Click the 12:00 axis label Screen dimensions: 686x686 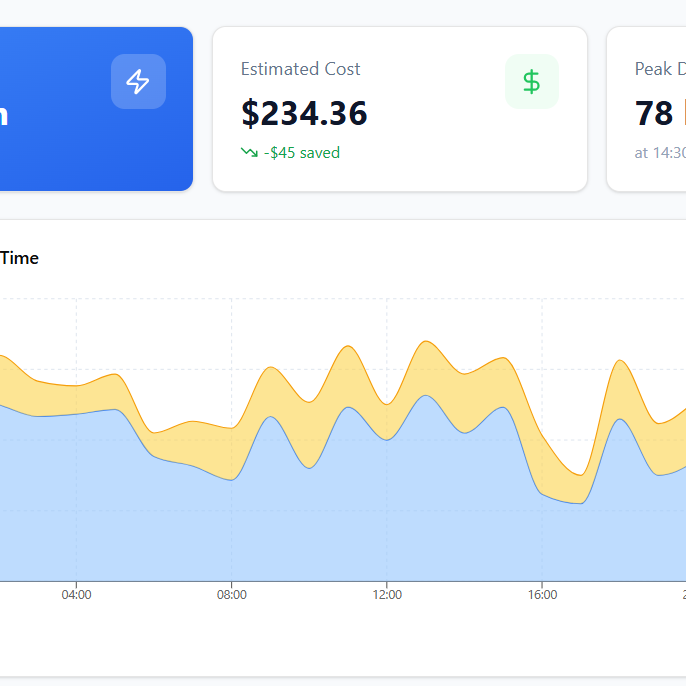[387, 594]
